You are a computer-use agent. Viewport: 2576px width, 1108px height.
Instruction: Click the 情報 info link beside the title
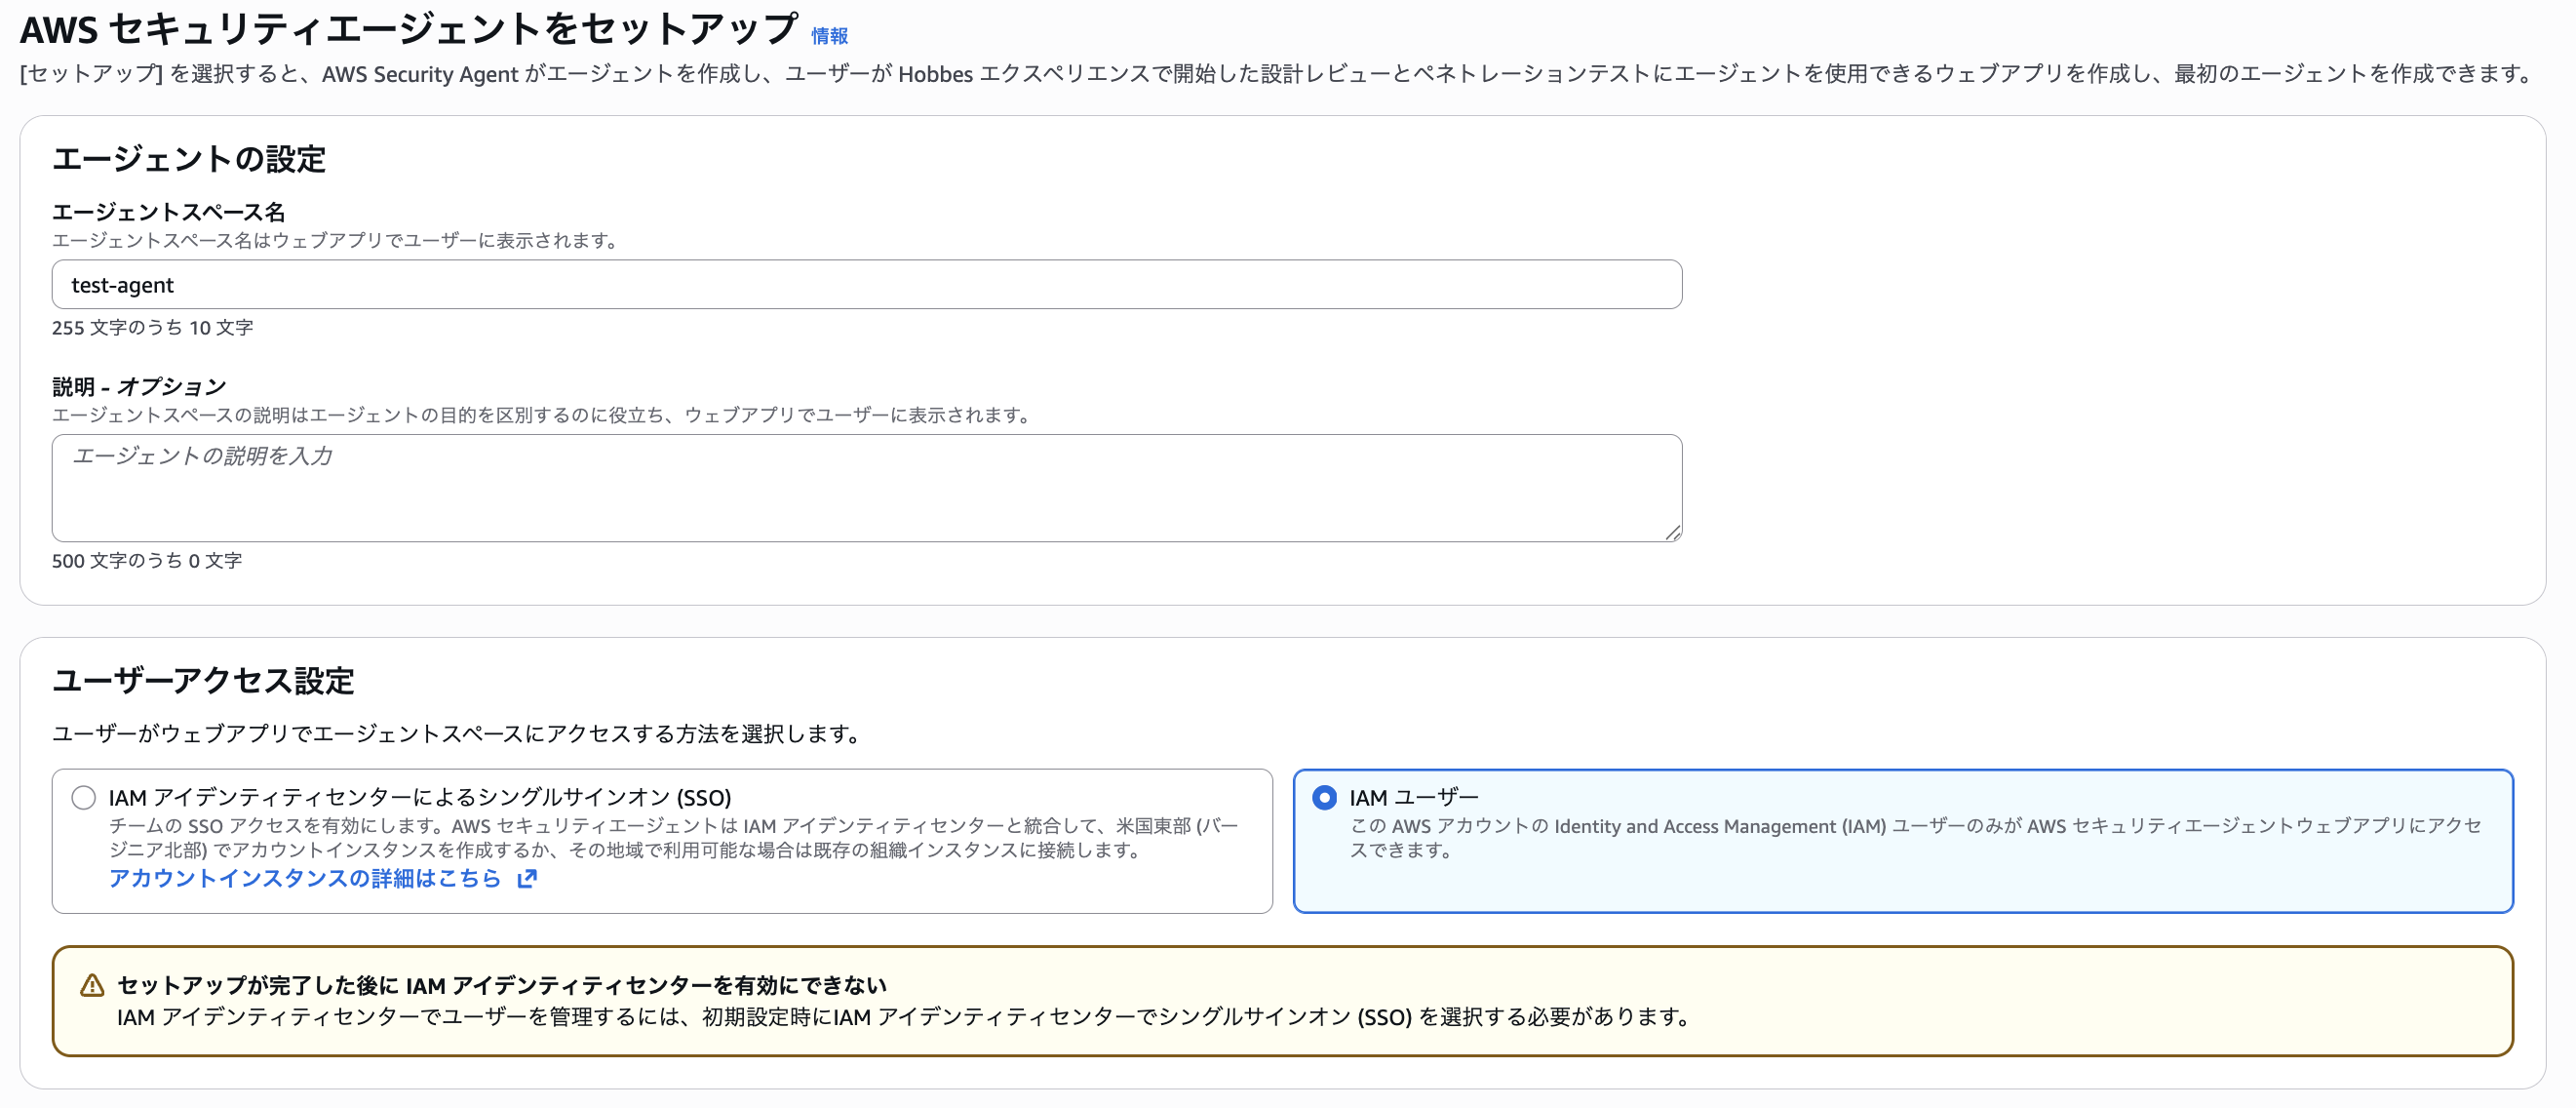click(829, 36)
